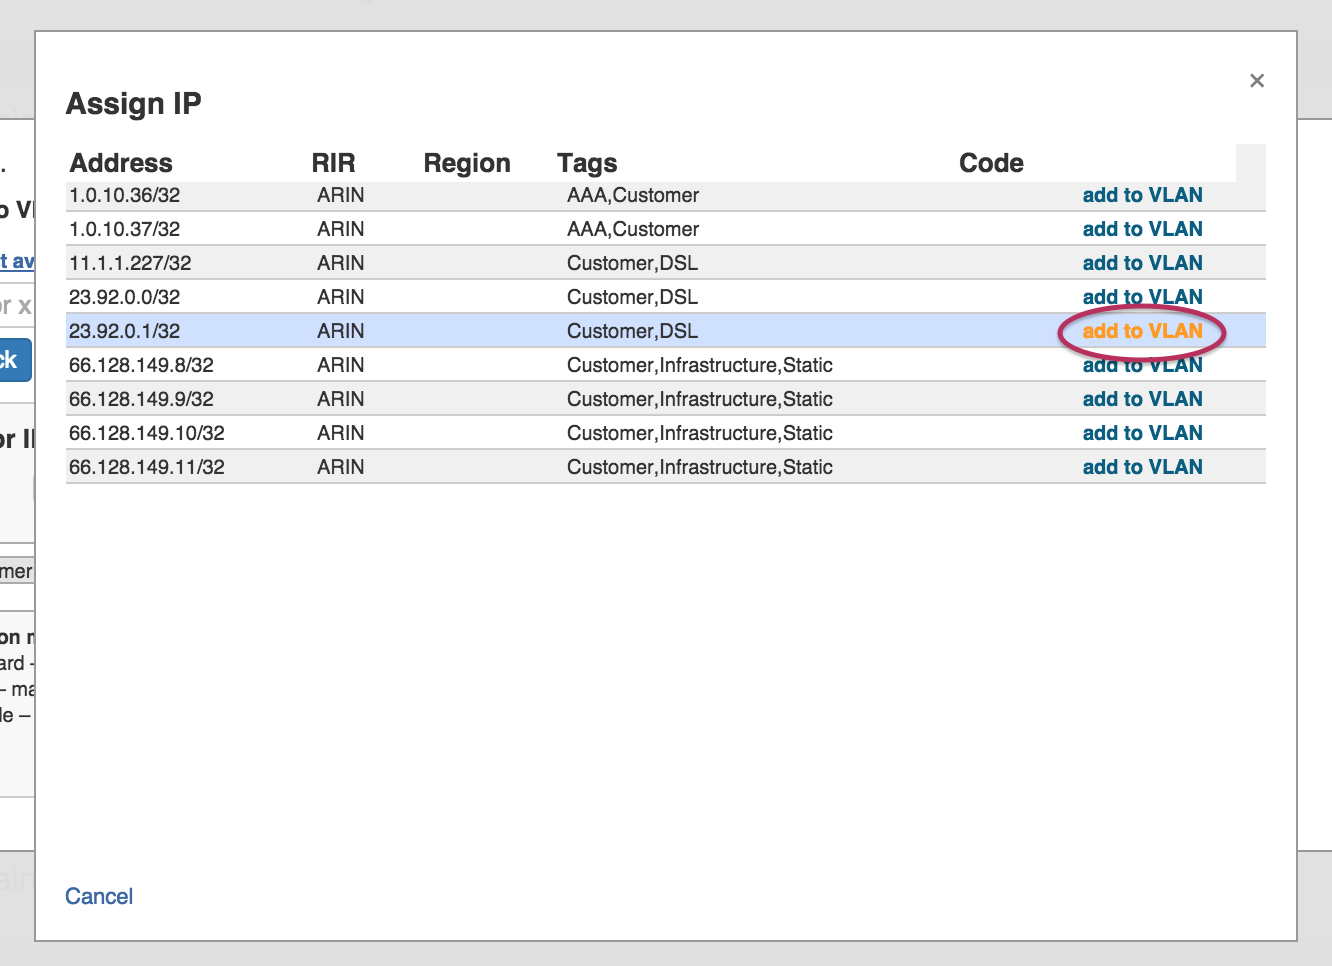Add 23.92.0.0/32 to VLAN

pos(1142,296)
